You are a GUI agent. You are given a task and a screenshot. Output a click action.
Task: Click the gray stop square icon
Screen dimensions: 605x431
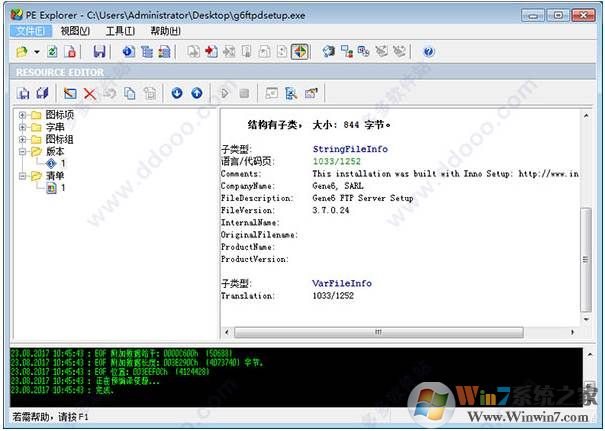[x=244, y=93]
